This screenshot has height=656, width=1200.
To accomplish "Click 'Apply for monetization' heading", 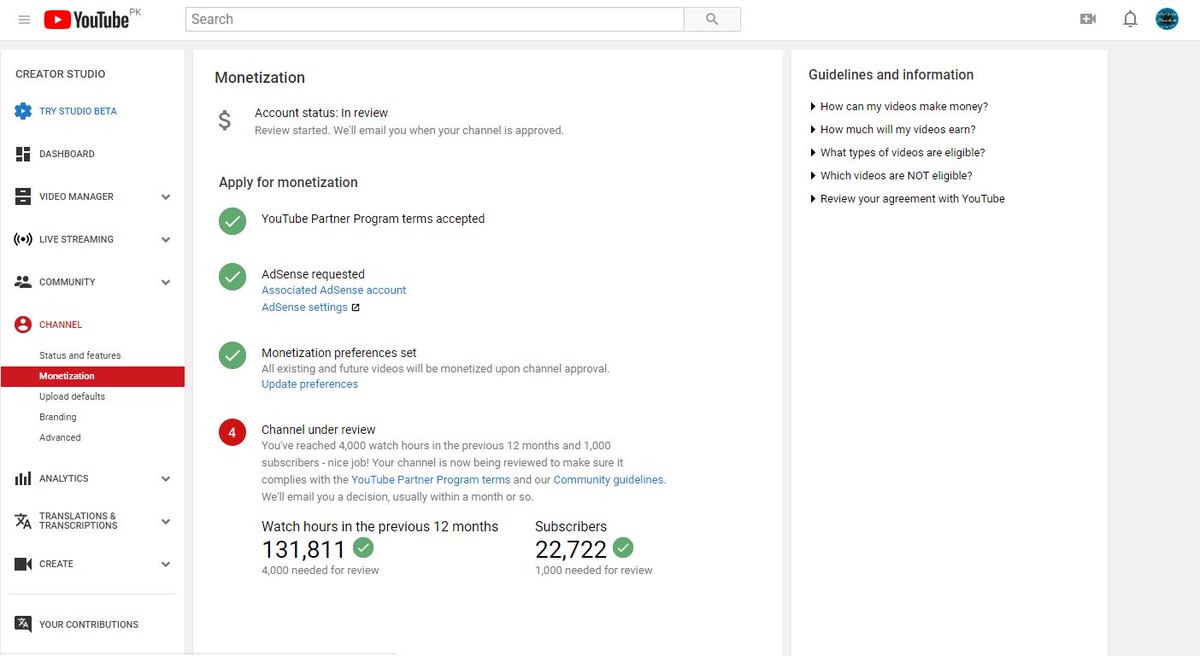I will pos(288,182).
